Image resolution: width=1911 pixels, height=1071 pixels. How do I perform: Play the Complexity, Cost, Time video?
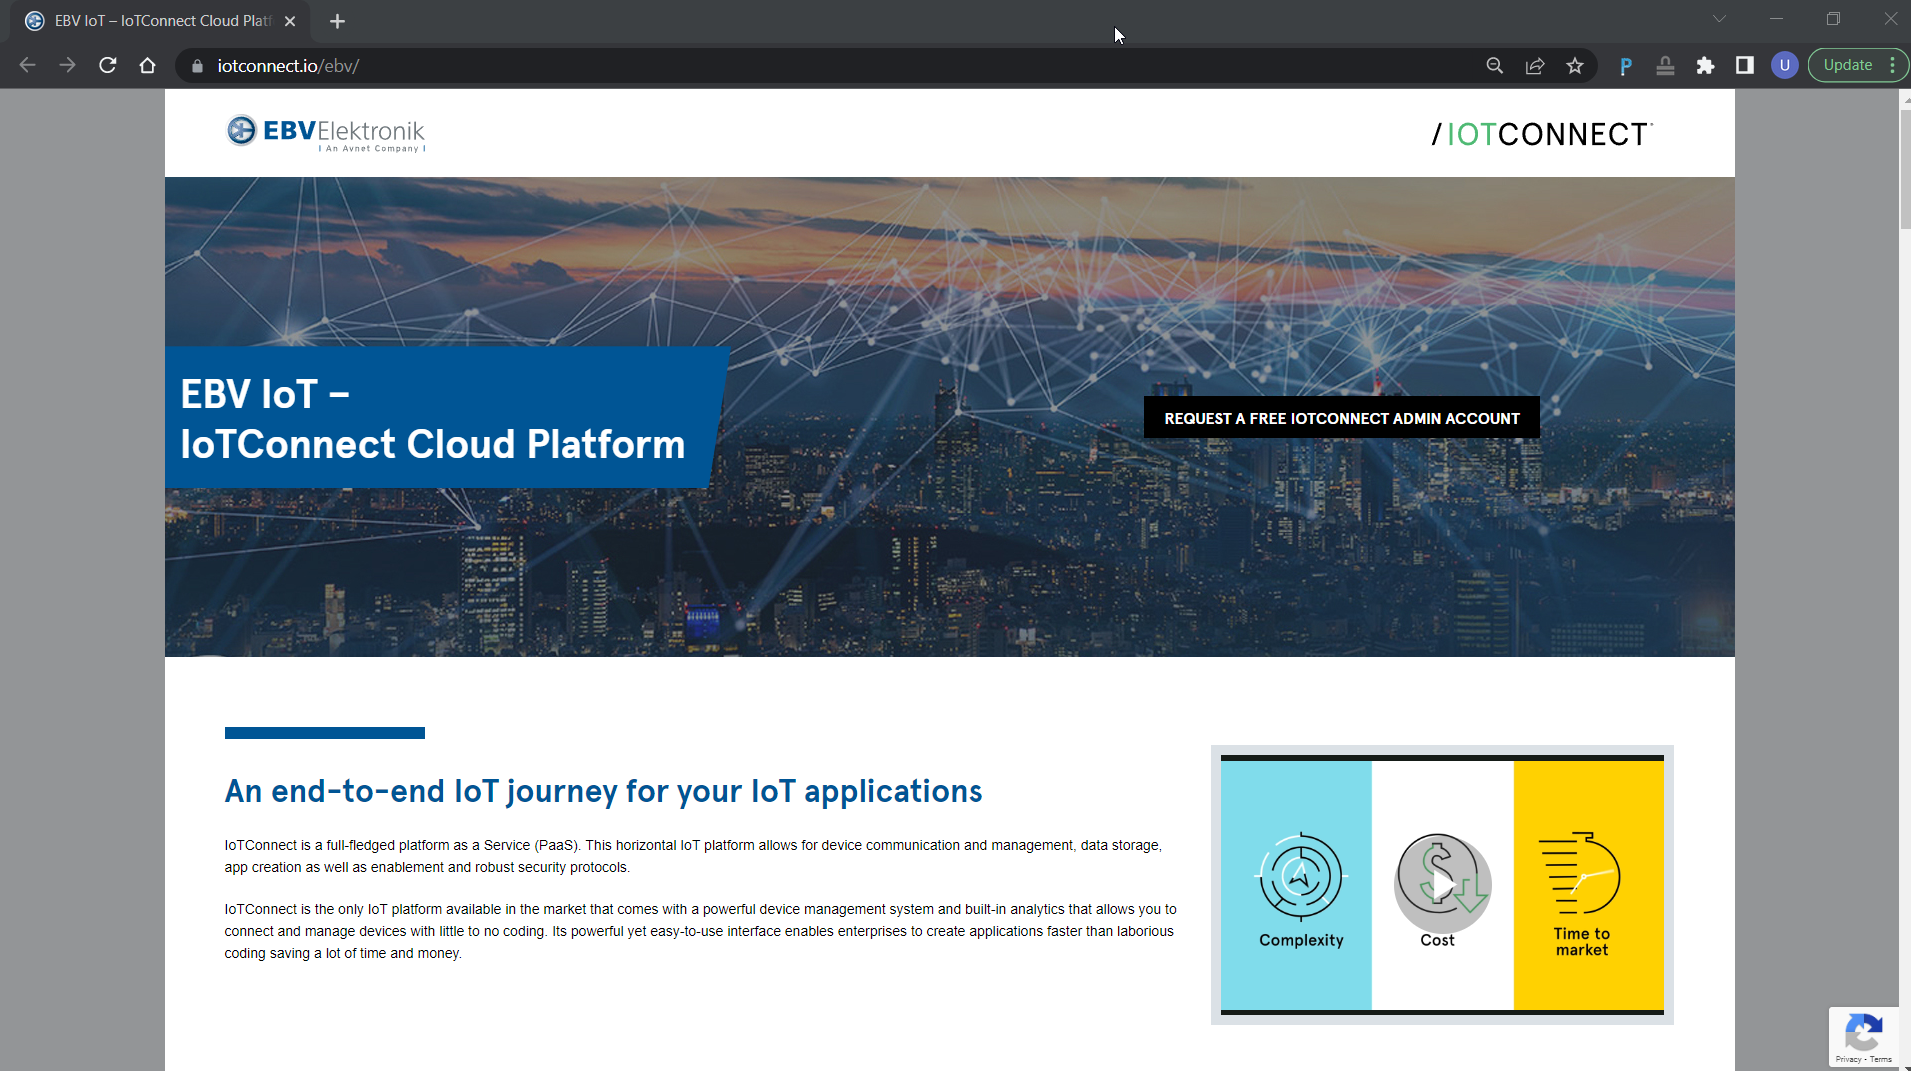coord(1442,885)
